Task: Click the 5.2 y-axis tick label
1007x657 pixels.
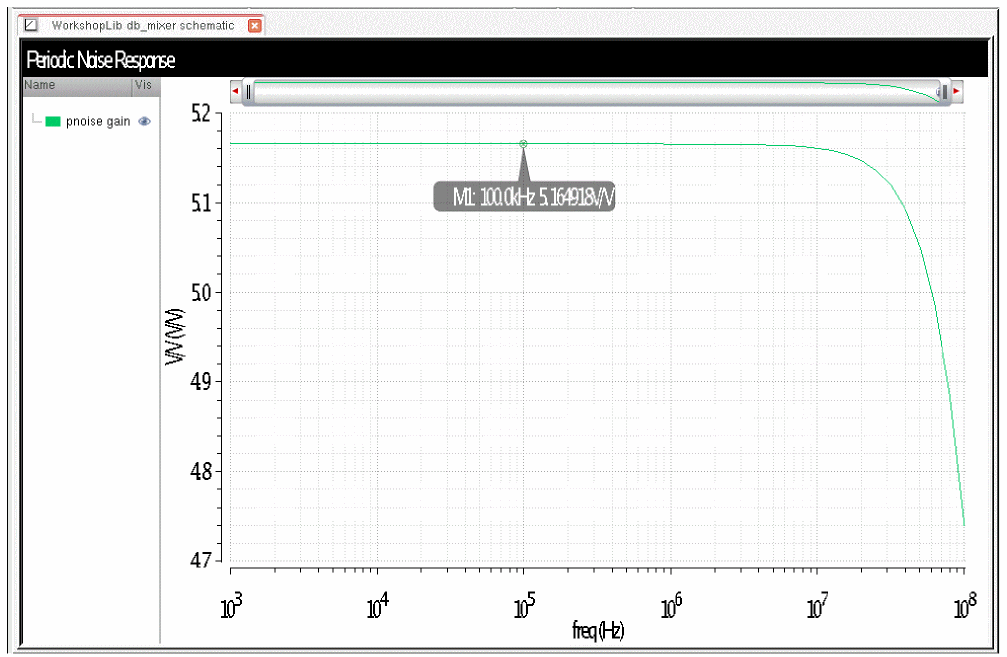Action: (x=200, y=114)
